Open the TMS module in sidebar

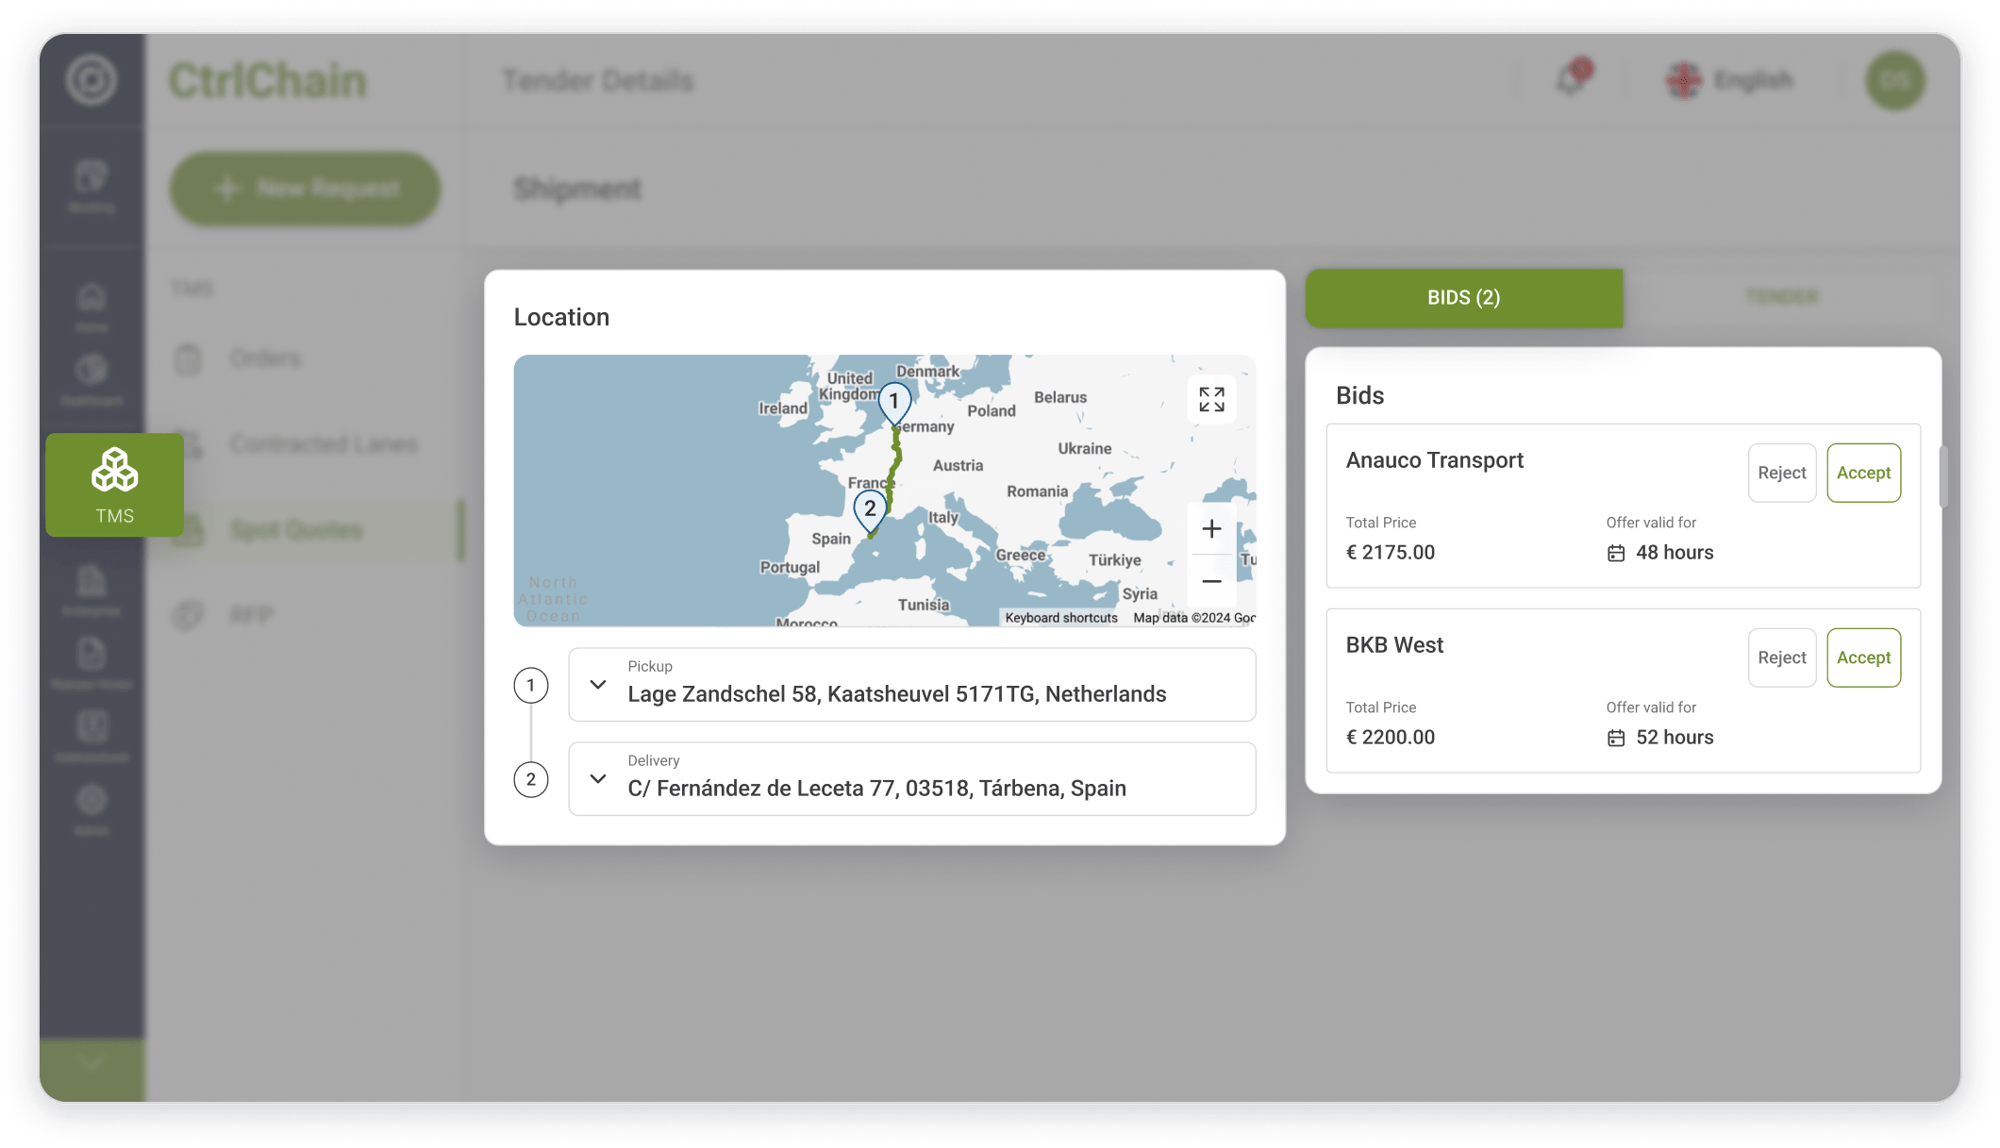click(x=114, y=485)
